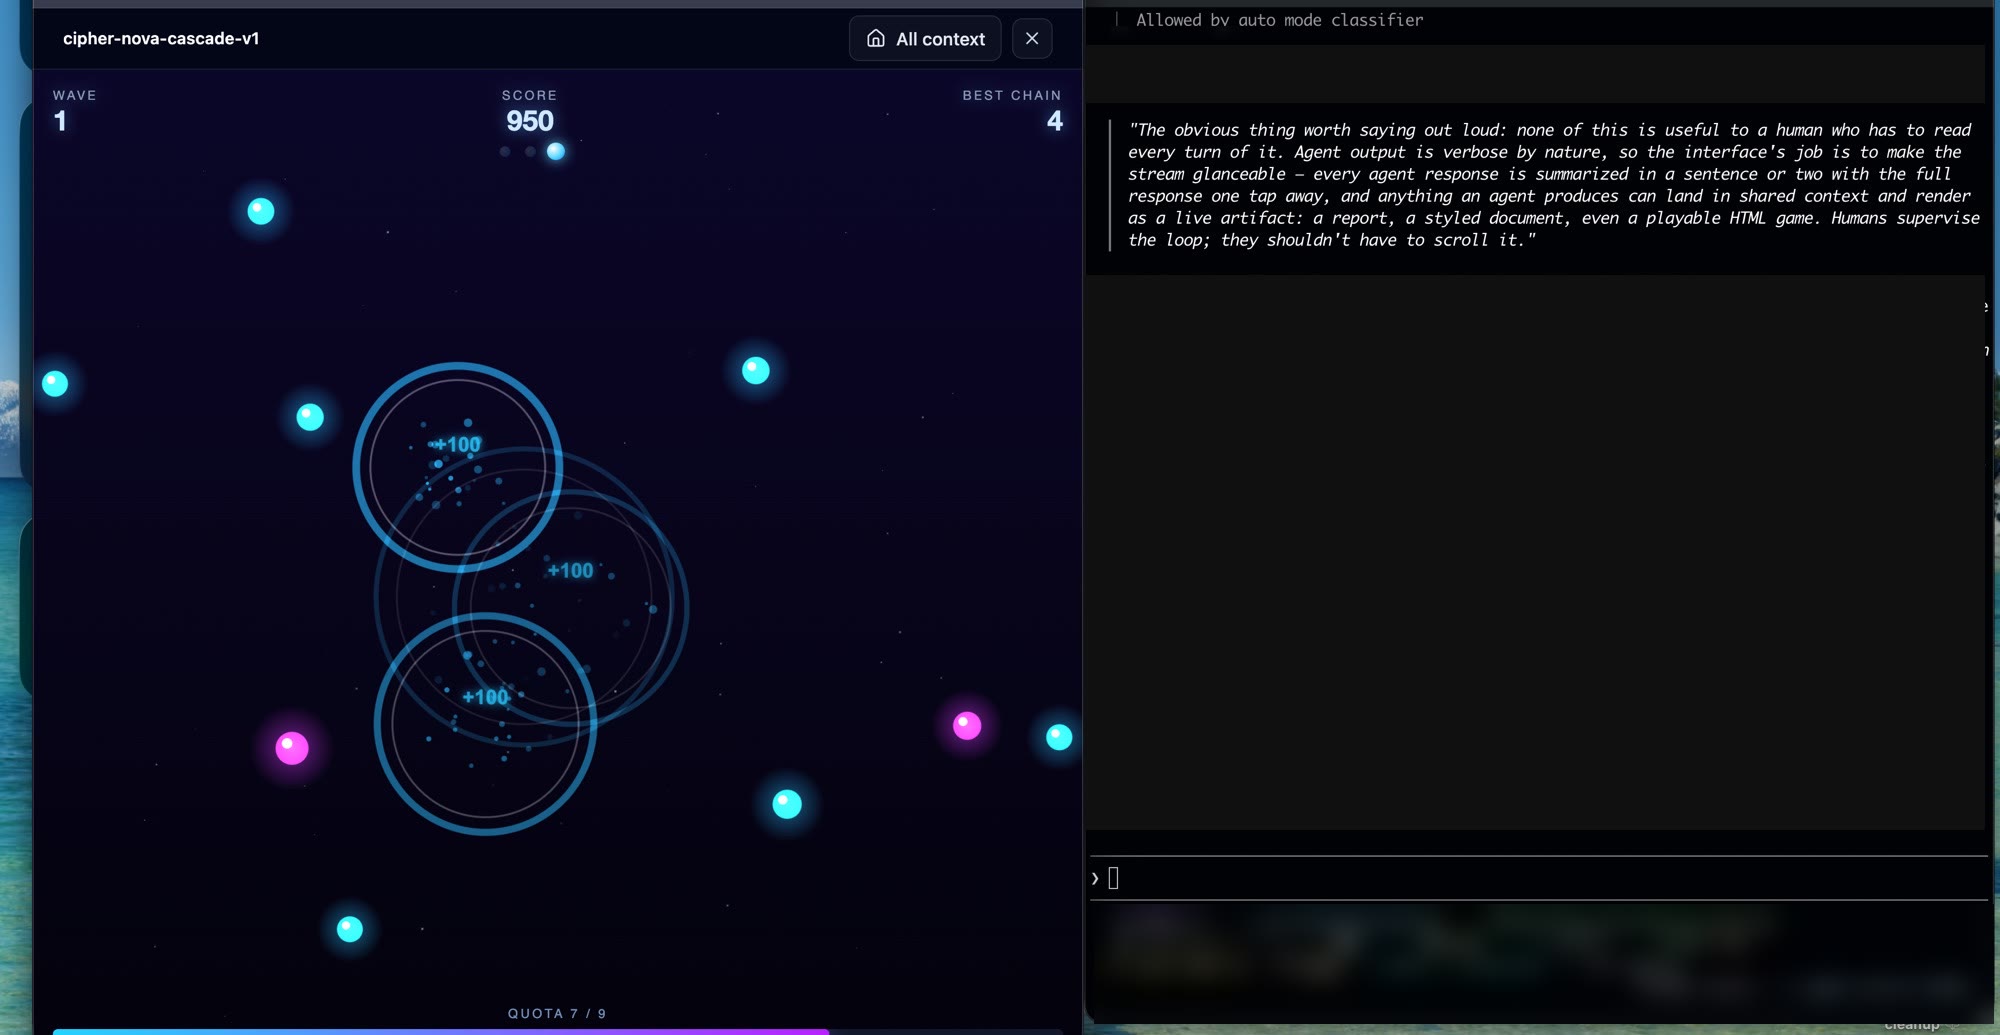Click the quoted paragraph in the terminal
Screen dimensions: 2000x1035
tap(1553, 185)
